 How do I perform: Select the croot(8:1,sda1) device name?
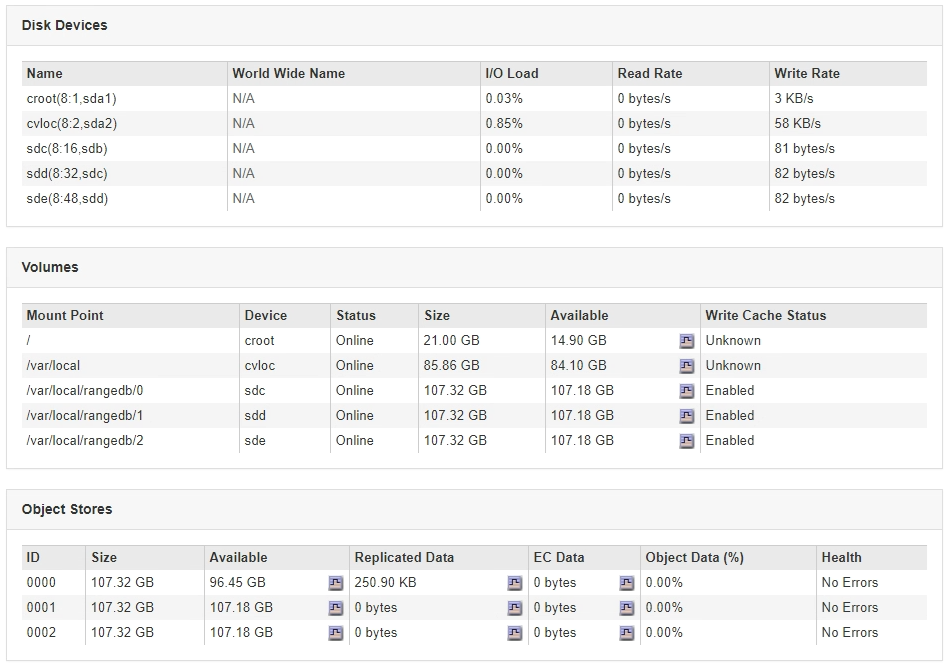[x=72, y=99]
